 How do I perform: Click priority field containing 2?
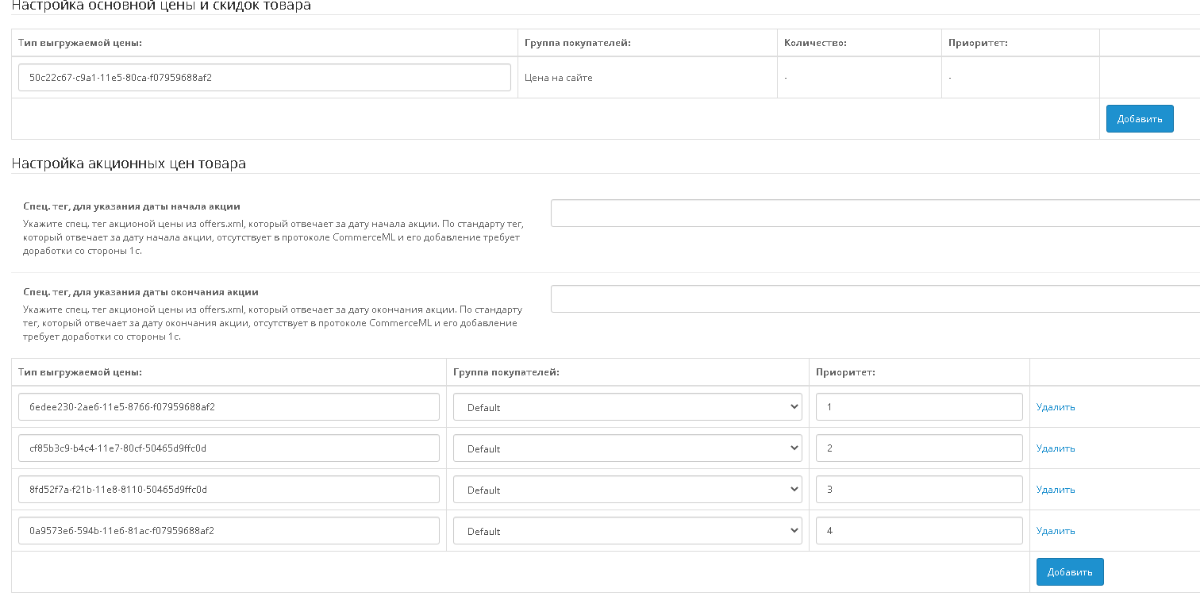coord(919,448)
